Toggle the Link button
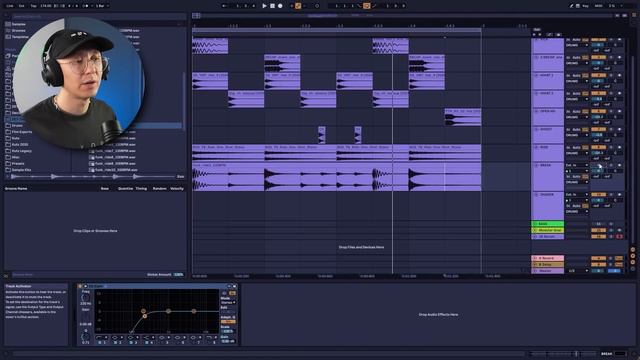 click(x=10, y=6)
